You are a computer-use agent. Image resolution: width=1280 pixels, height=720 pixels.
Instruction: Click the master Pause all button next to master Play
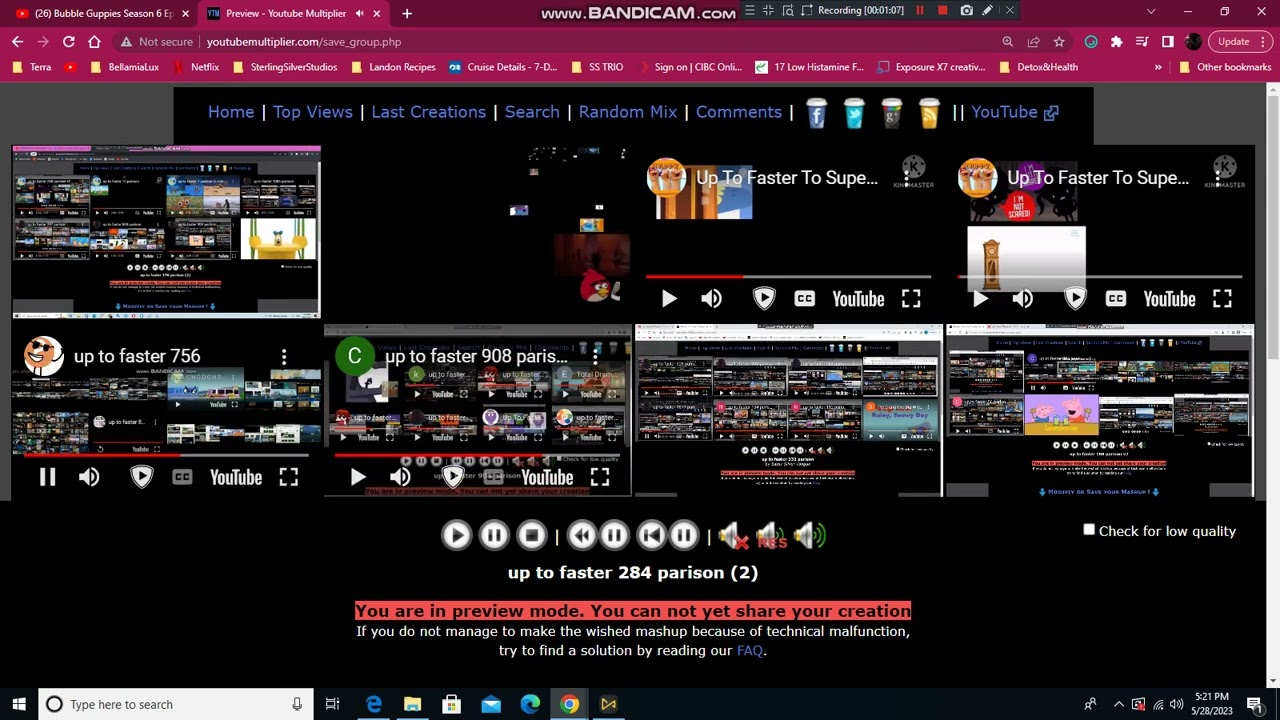tap(494, 535)
